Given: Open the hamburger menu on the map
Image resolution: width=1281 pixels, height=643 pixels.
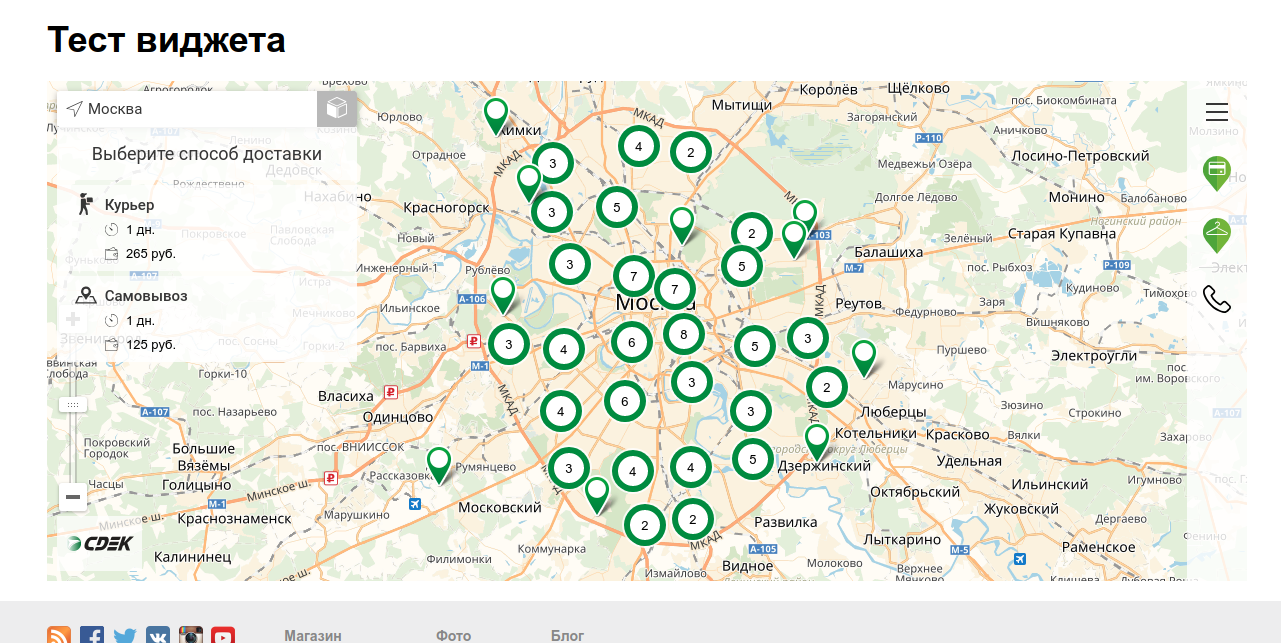Looking at the screenshot, I should pos(1217,112).
